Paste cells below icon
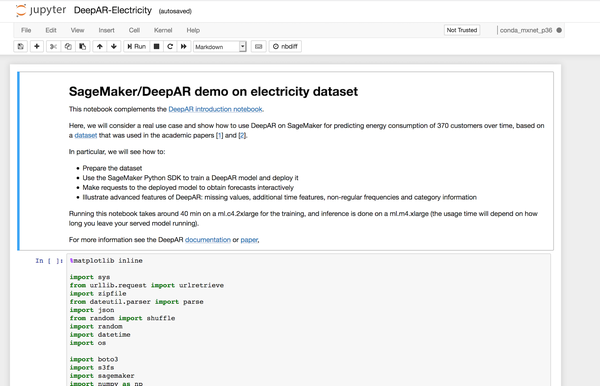Image resolution: width=600 pixels, height=386 pixels. point(83,46)
